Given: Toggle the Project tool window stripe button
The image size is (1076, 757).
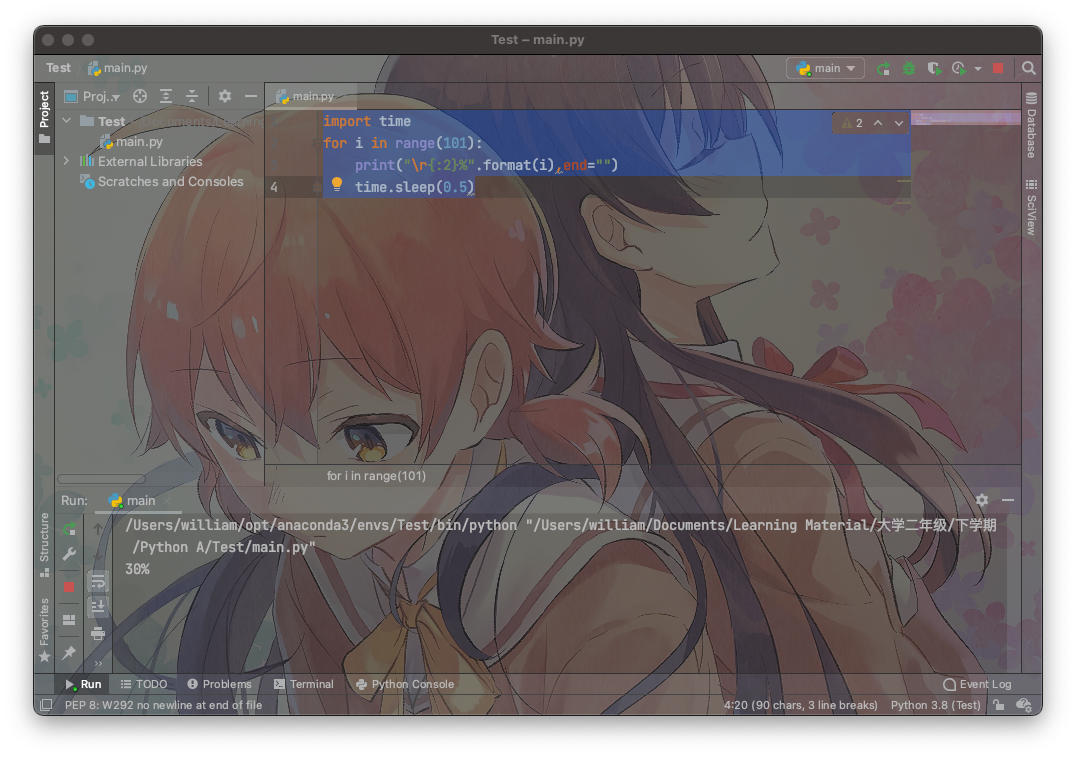Looking at the screenshot, I should (44, 117).
